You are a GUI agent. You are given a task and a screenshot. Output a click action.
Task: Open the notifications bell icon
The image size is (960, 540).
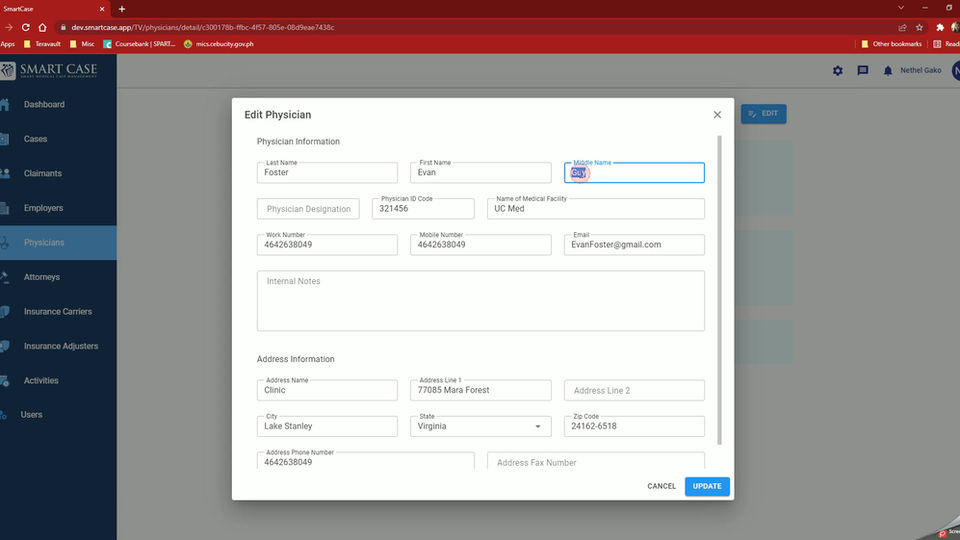pos(888,71)
